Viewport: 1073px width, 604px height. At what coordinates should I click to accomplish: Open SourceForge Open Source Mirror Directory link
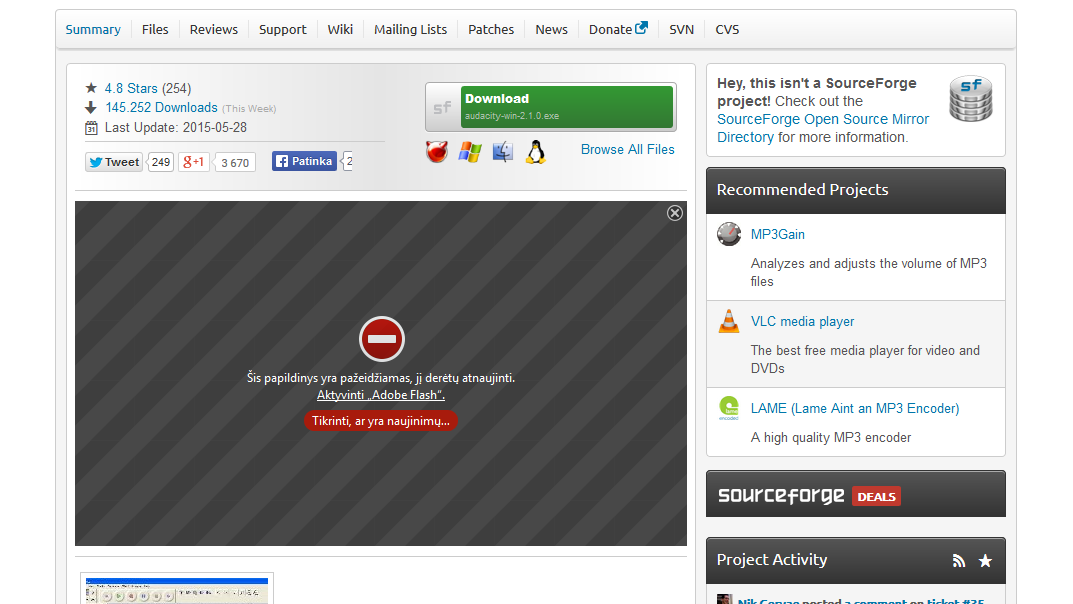tap(823, 128)
